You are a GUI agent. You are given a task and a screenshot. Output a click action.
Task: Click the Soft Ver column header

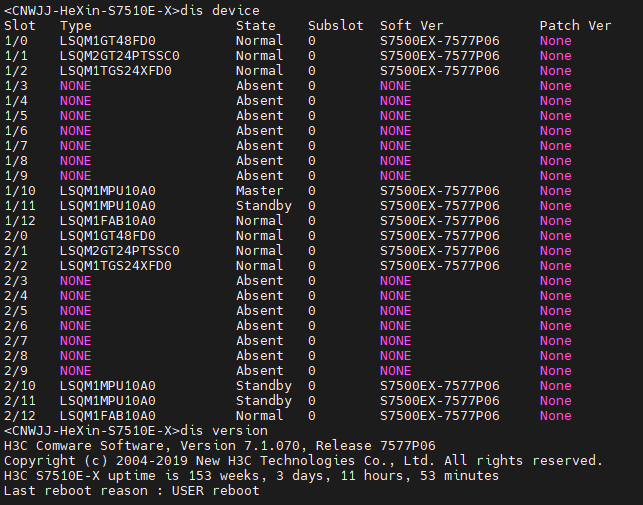[x=412, y=26]
